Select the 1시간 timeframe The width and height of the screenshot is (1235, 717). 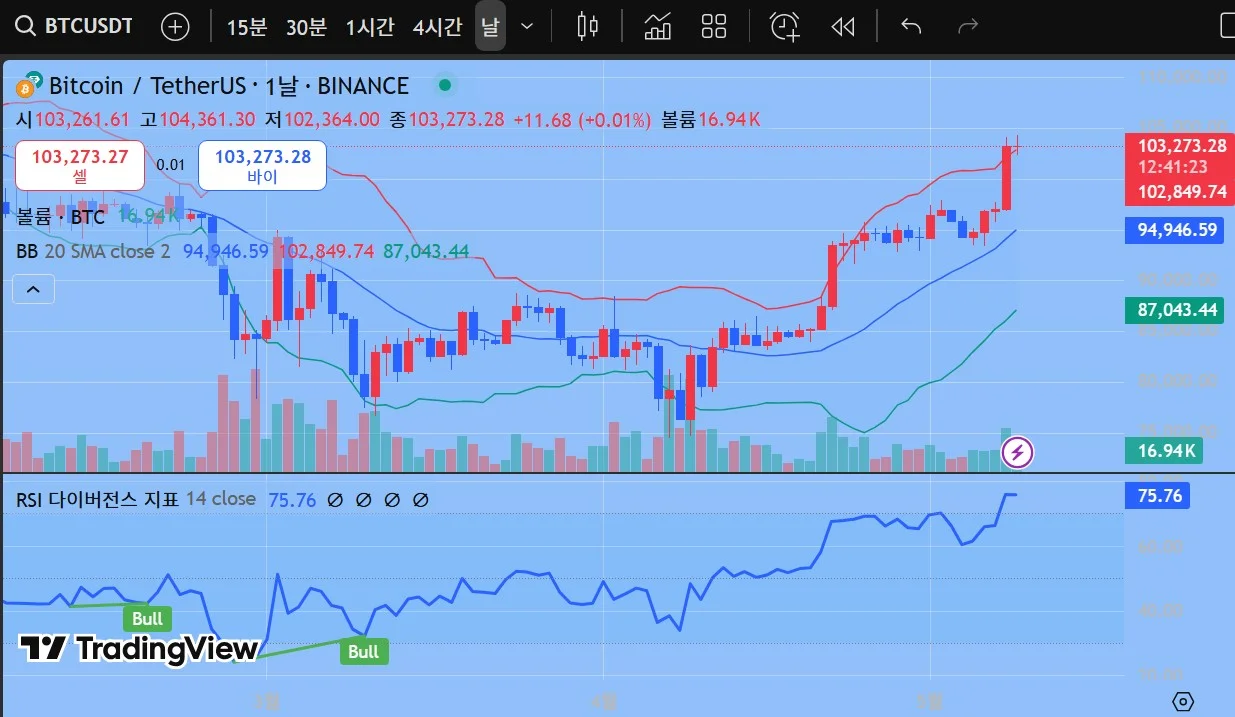pos(370,27)
